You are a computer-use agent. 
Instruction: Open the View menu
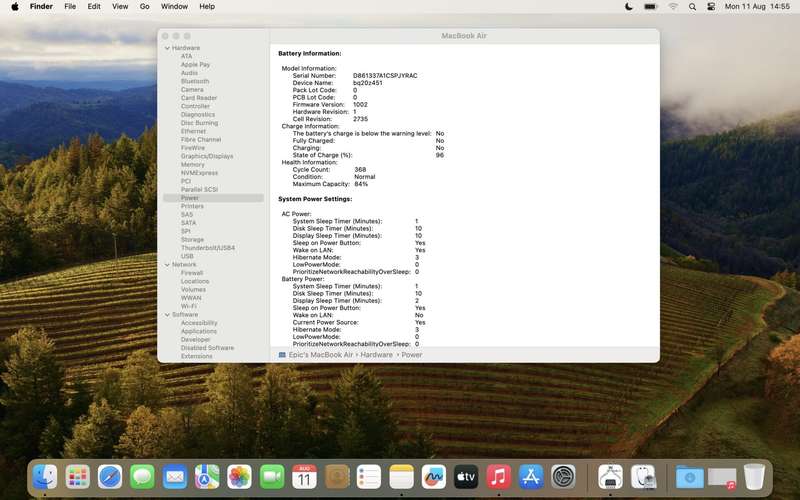pos(120,7)
